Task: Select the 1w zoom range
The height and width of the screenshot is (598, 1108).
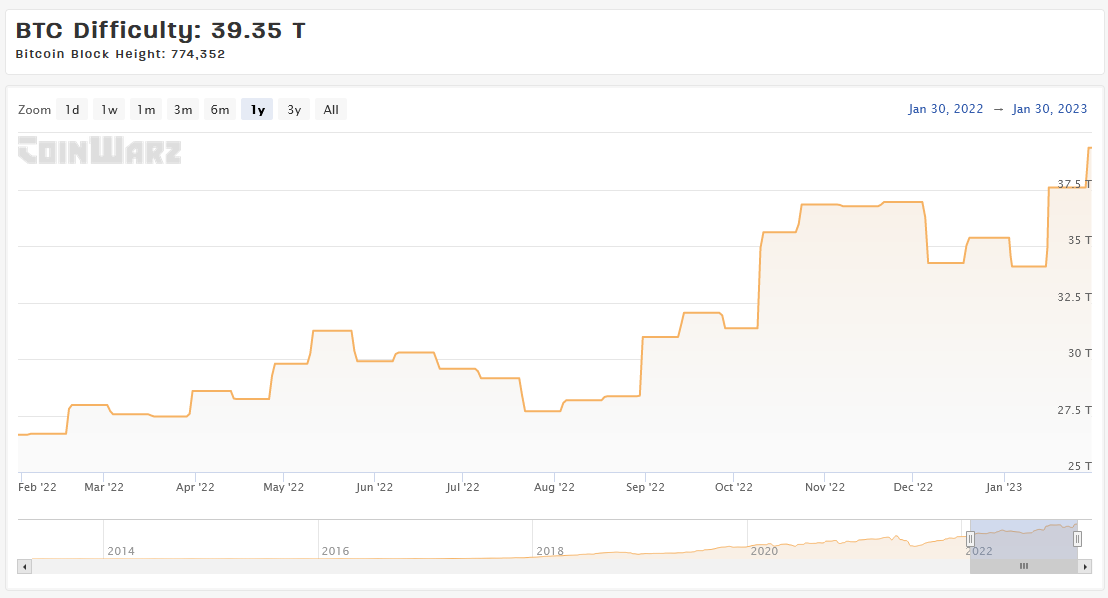Action: [109, 110]
